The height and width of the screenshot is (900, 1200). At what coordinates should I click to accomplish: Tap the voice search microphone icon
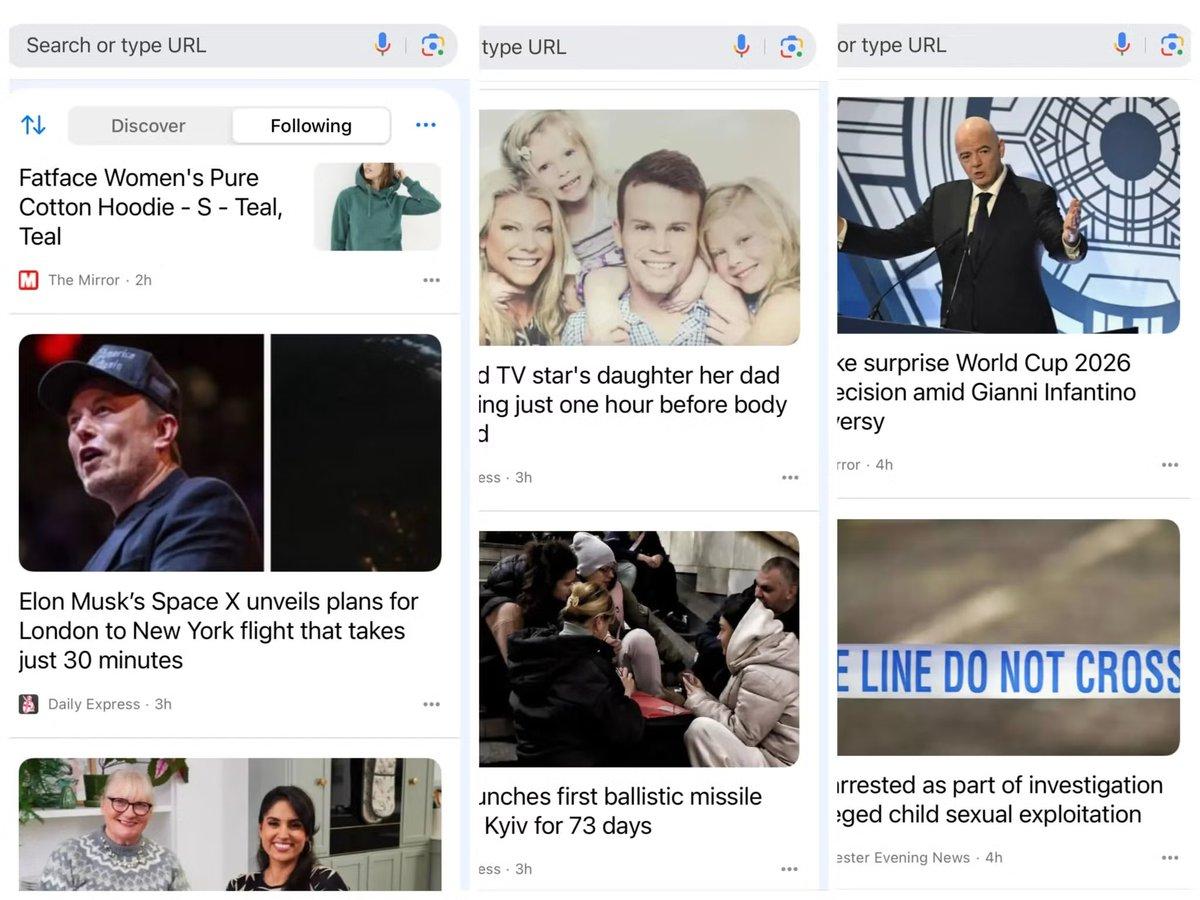point(383,45)
